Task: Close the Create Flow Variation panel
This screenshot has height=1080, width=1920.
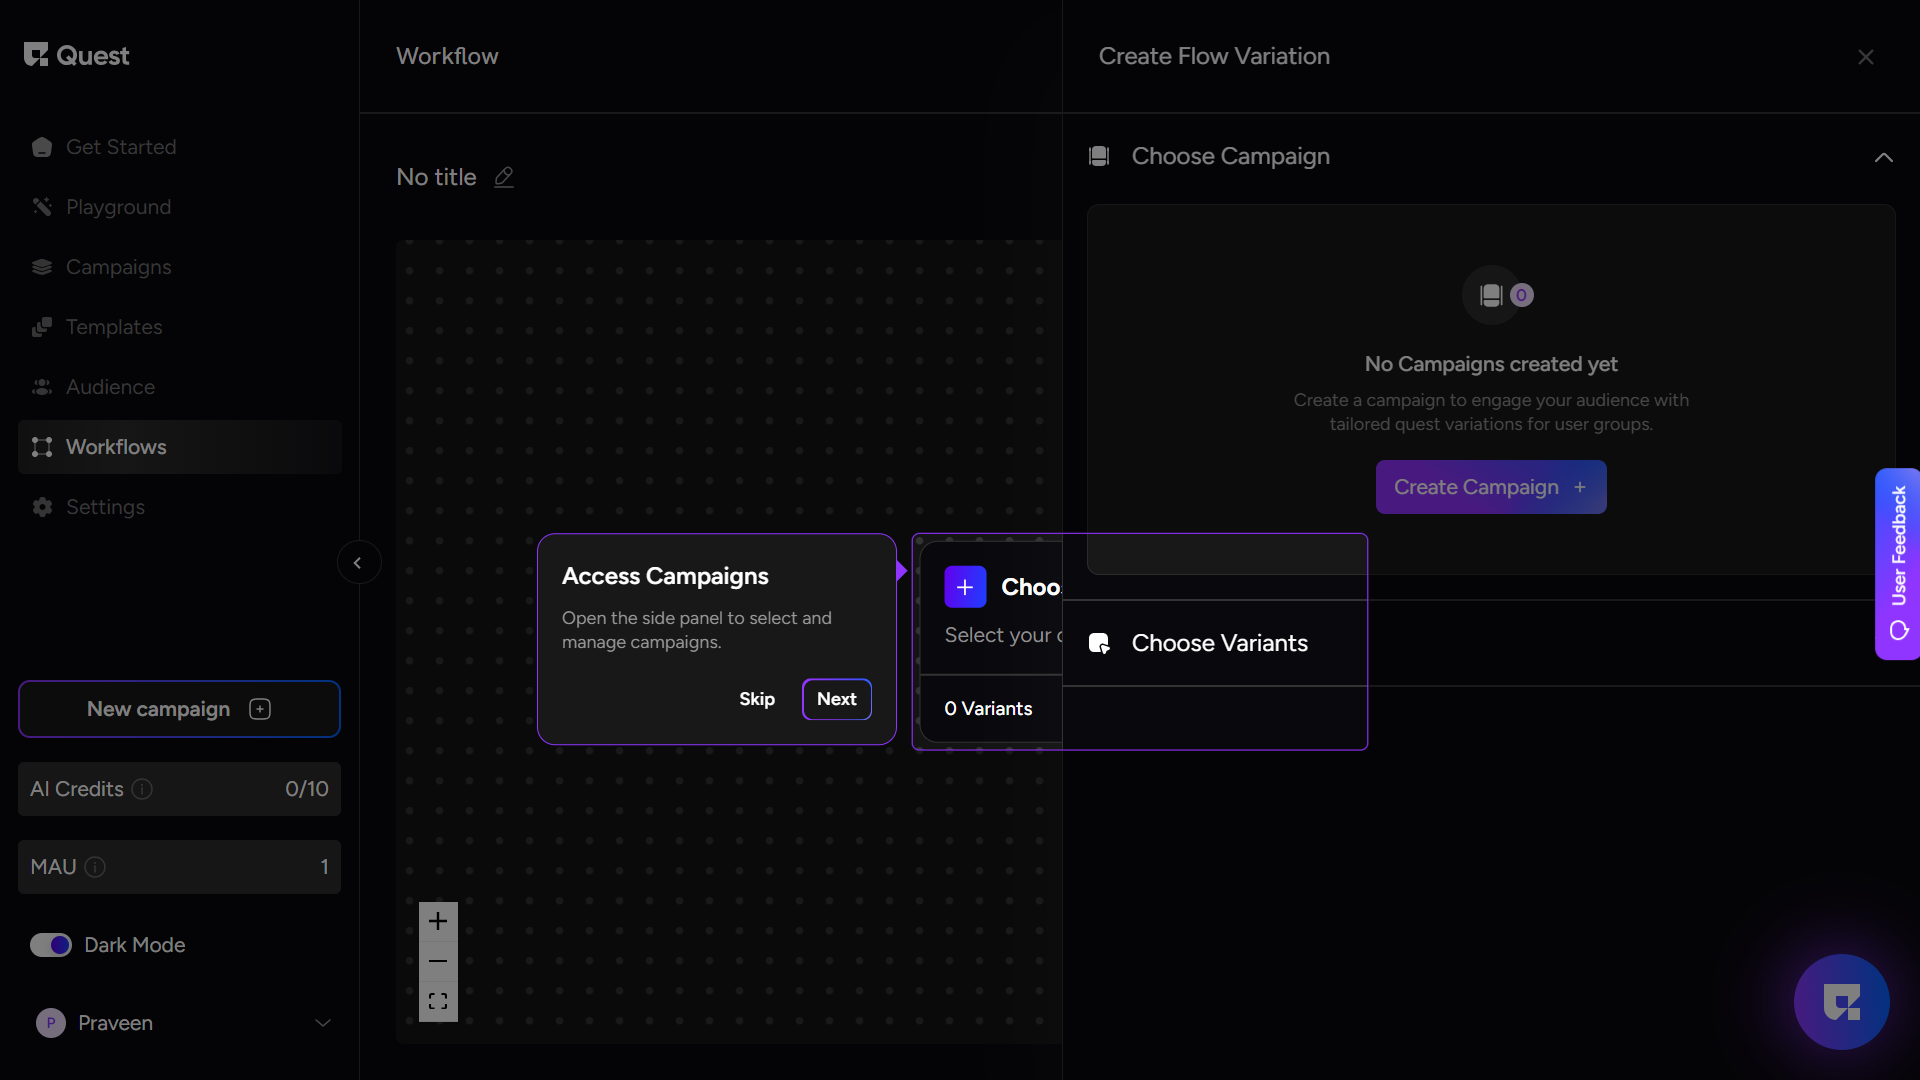Action: pyautogui.click(x=1865, y=57)
